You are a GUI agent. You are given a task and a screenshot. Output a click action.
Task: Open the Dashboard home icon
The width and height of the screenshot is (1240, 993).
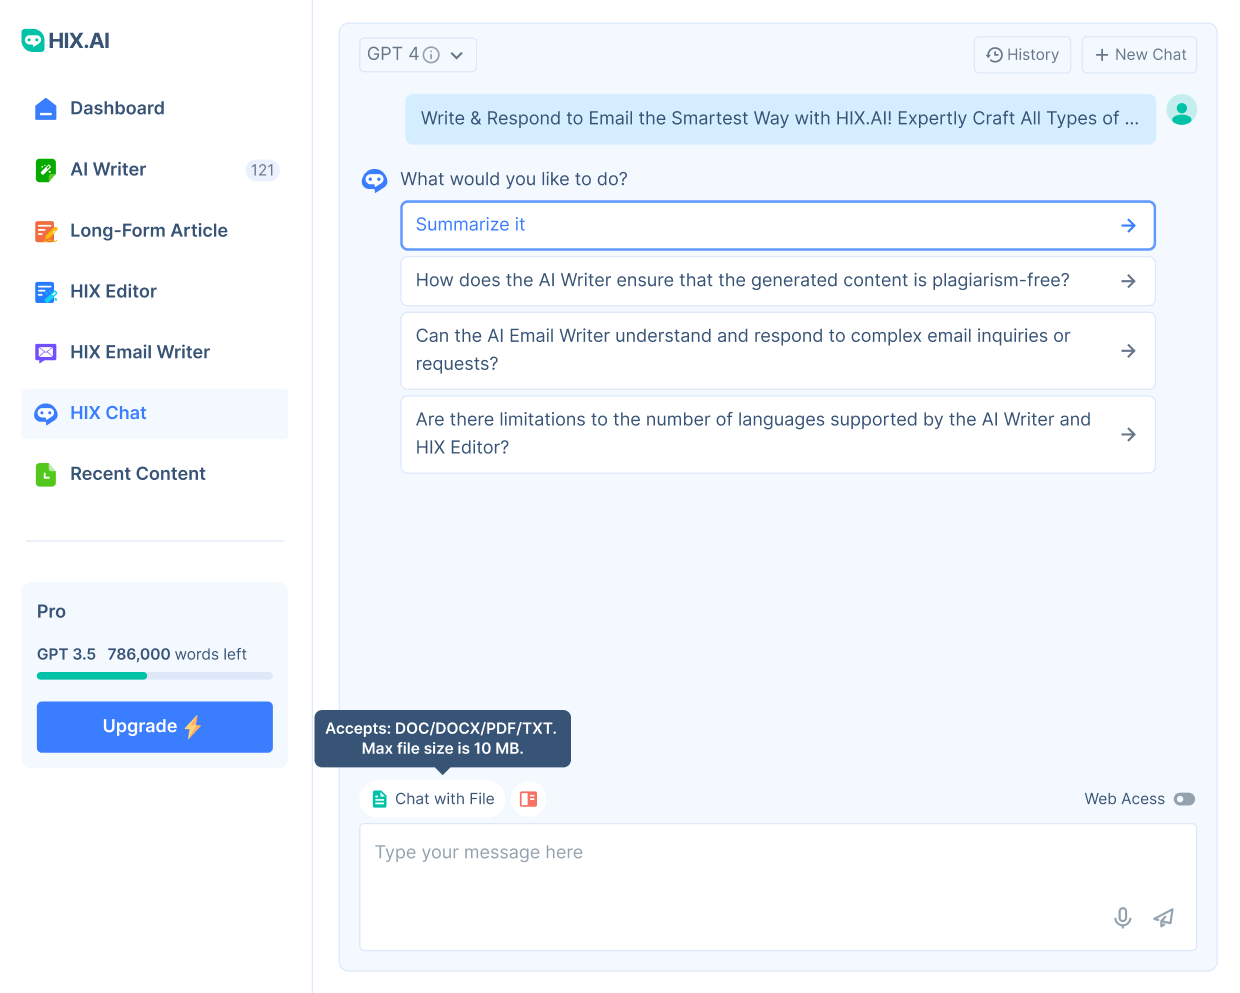[x=46, y=109]
